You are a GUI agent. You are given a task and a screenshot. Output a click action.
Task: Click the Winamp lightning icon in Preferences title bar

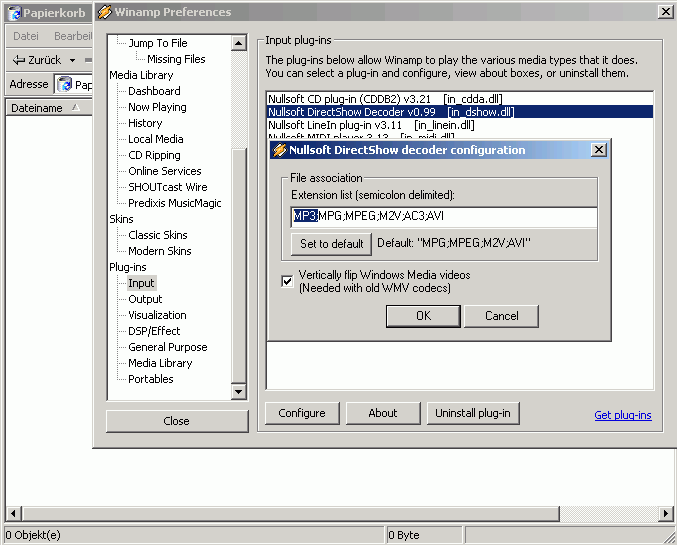104,12
